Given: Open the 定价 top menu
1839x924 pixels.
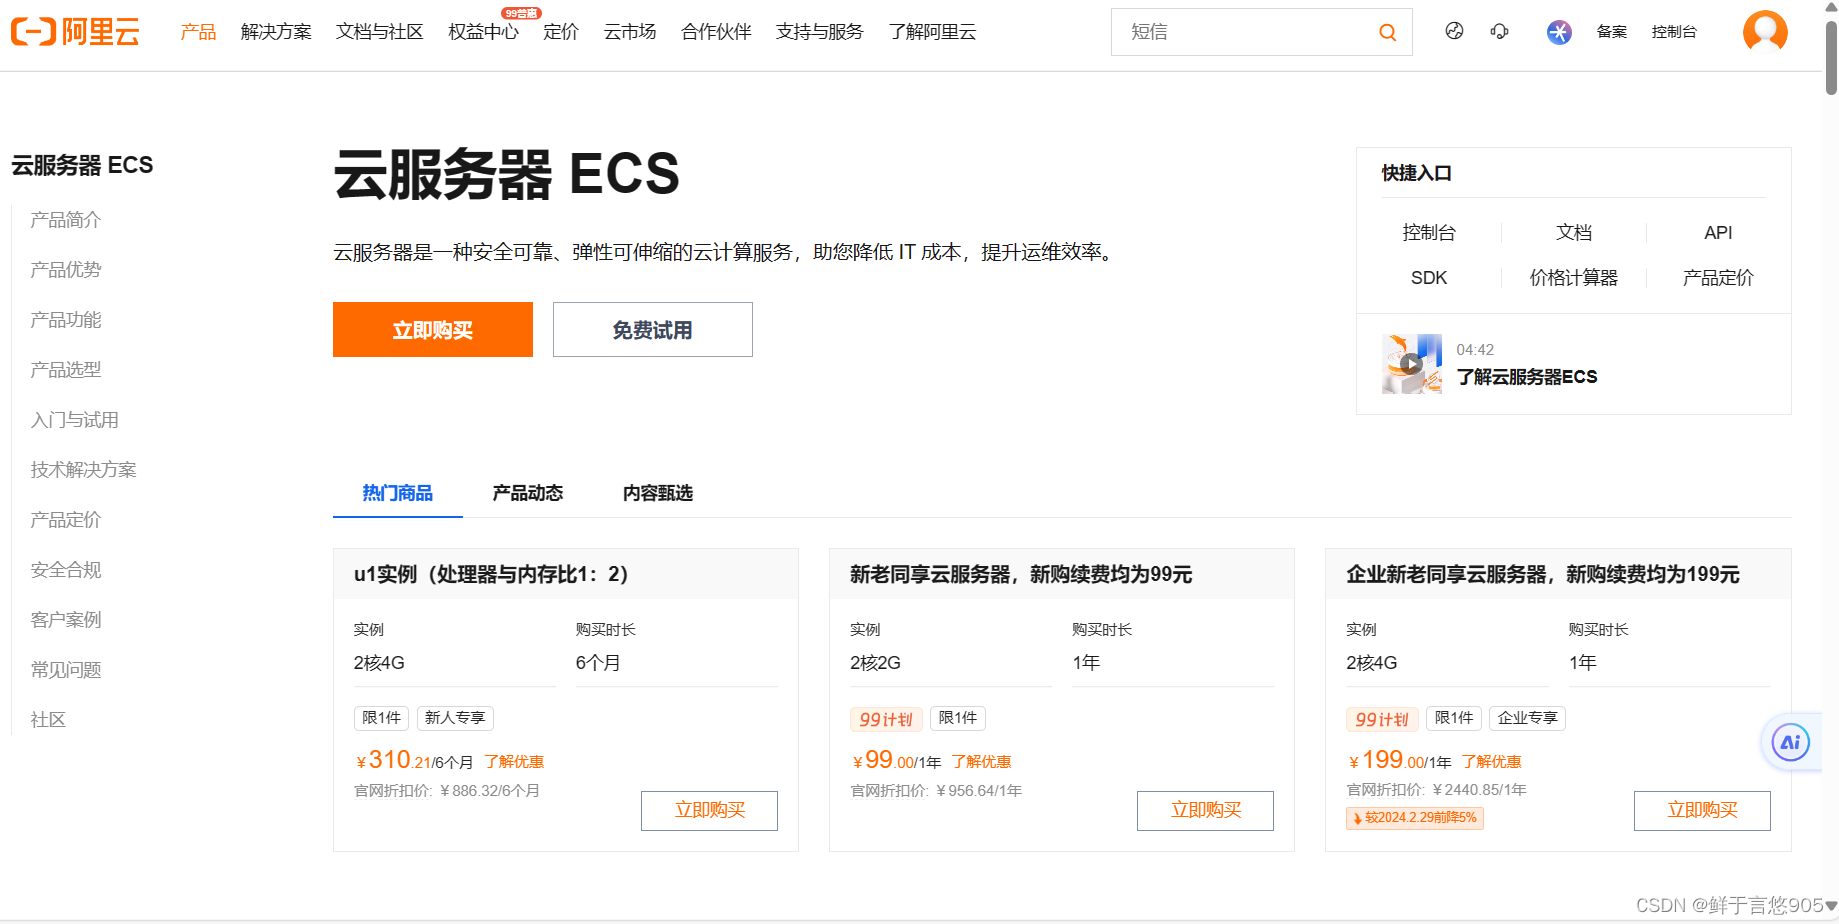Looking at the screenshot, I should coord(561,32).
